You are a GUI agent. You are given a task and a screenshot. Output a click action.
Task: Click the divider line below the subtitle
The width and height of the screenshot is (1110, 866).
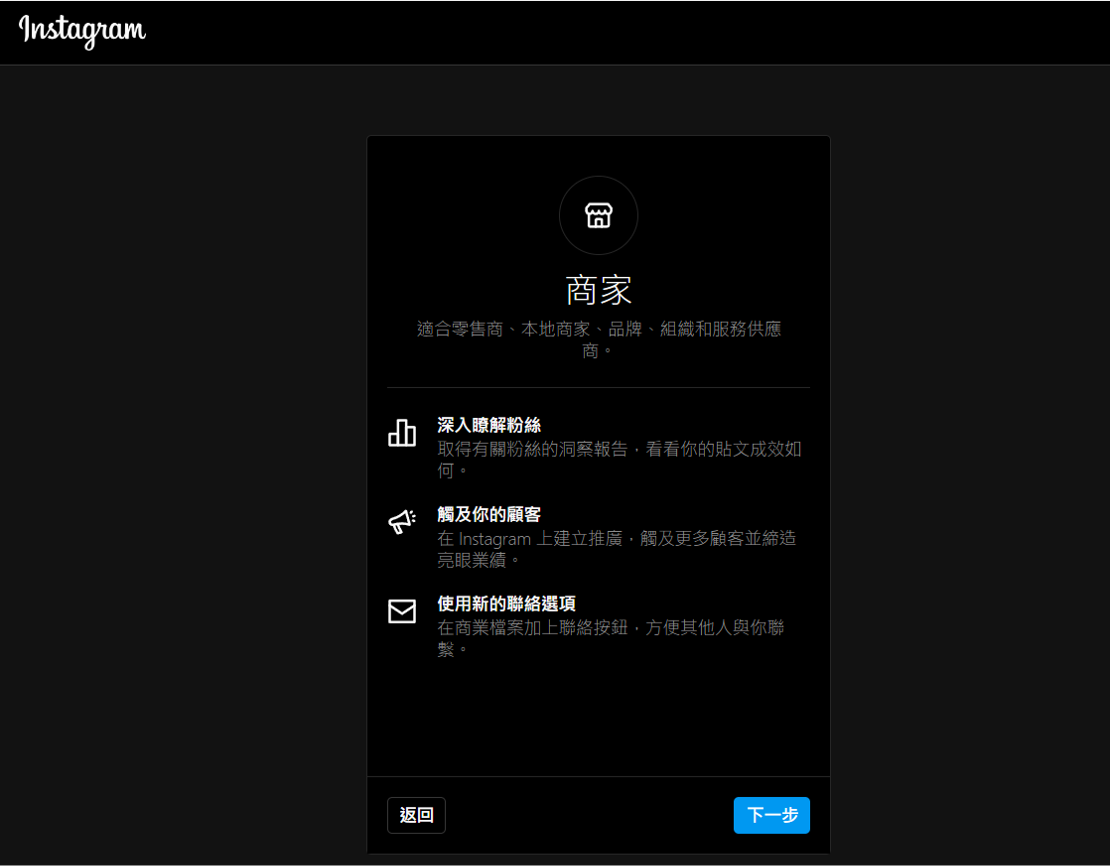tap(598, 387)
